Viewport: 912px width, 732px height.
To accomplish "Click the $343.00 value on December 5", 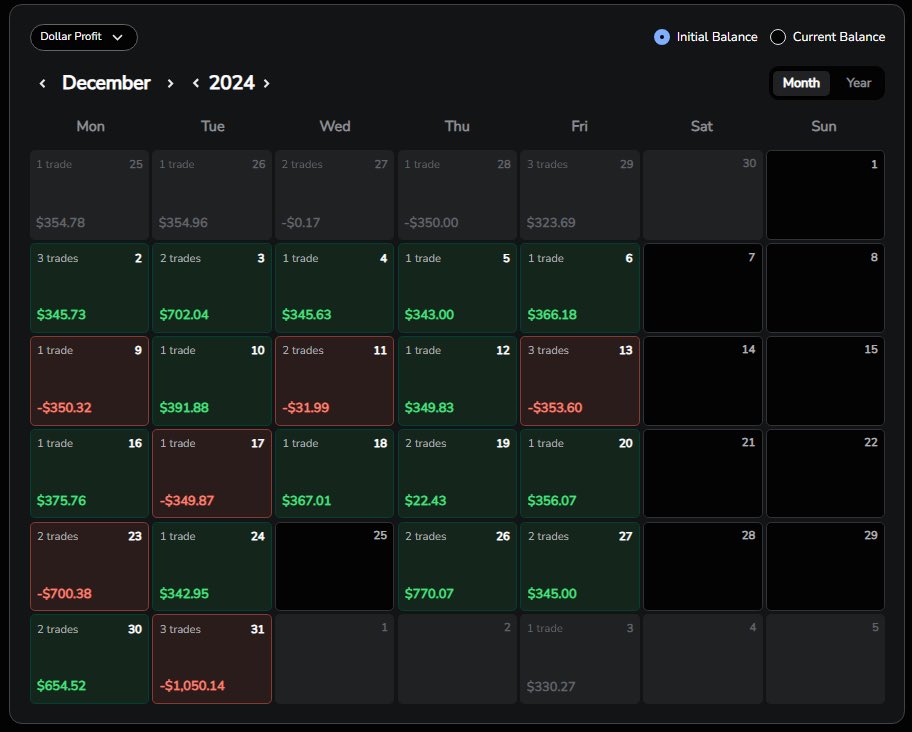I will tap(429, 315).
